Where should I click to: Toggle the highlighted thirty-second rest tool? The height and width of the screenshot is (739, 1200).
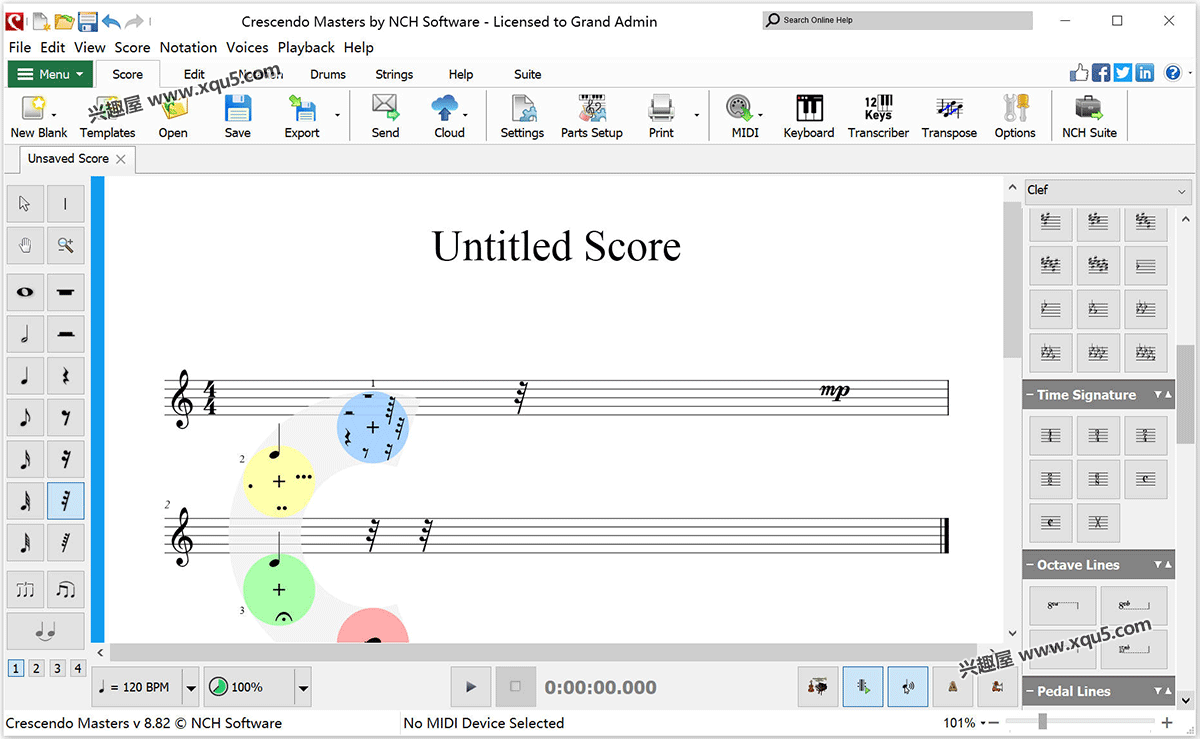66,500
